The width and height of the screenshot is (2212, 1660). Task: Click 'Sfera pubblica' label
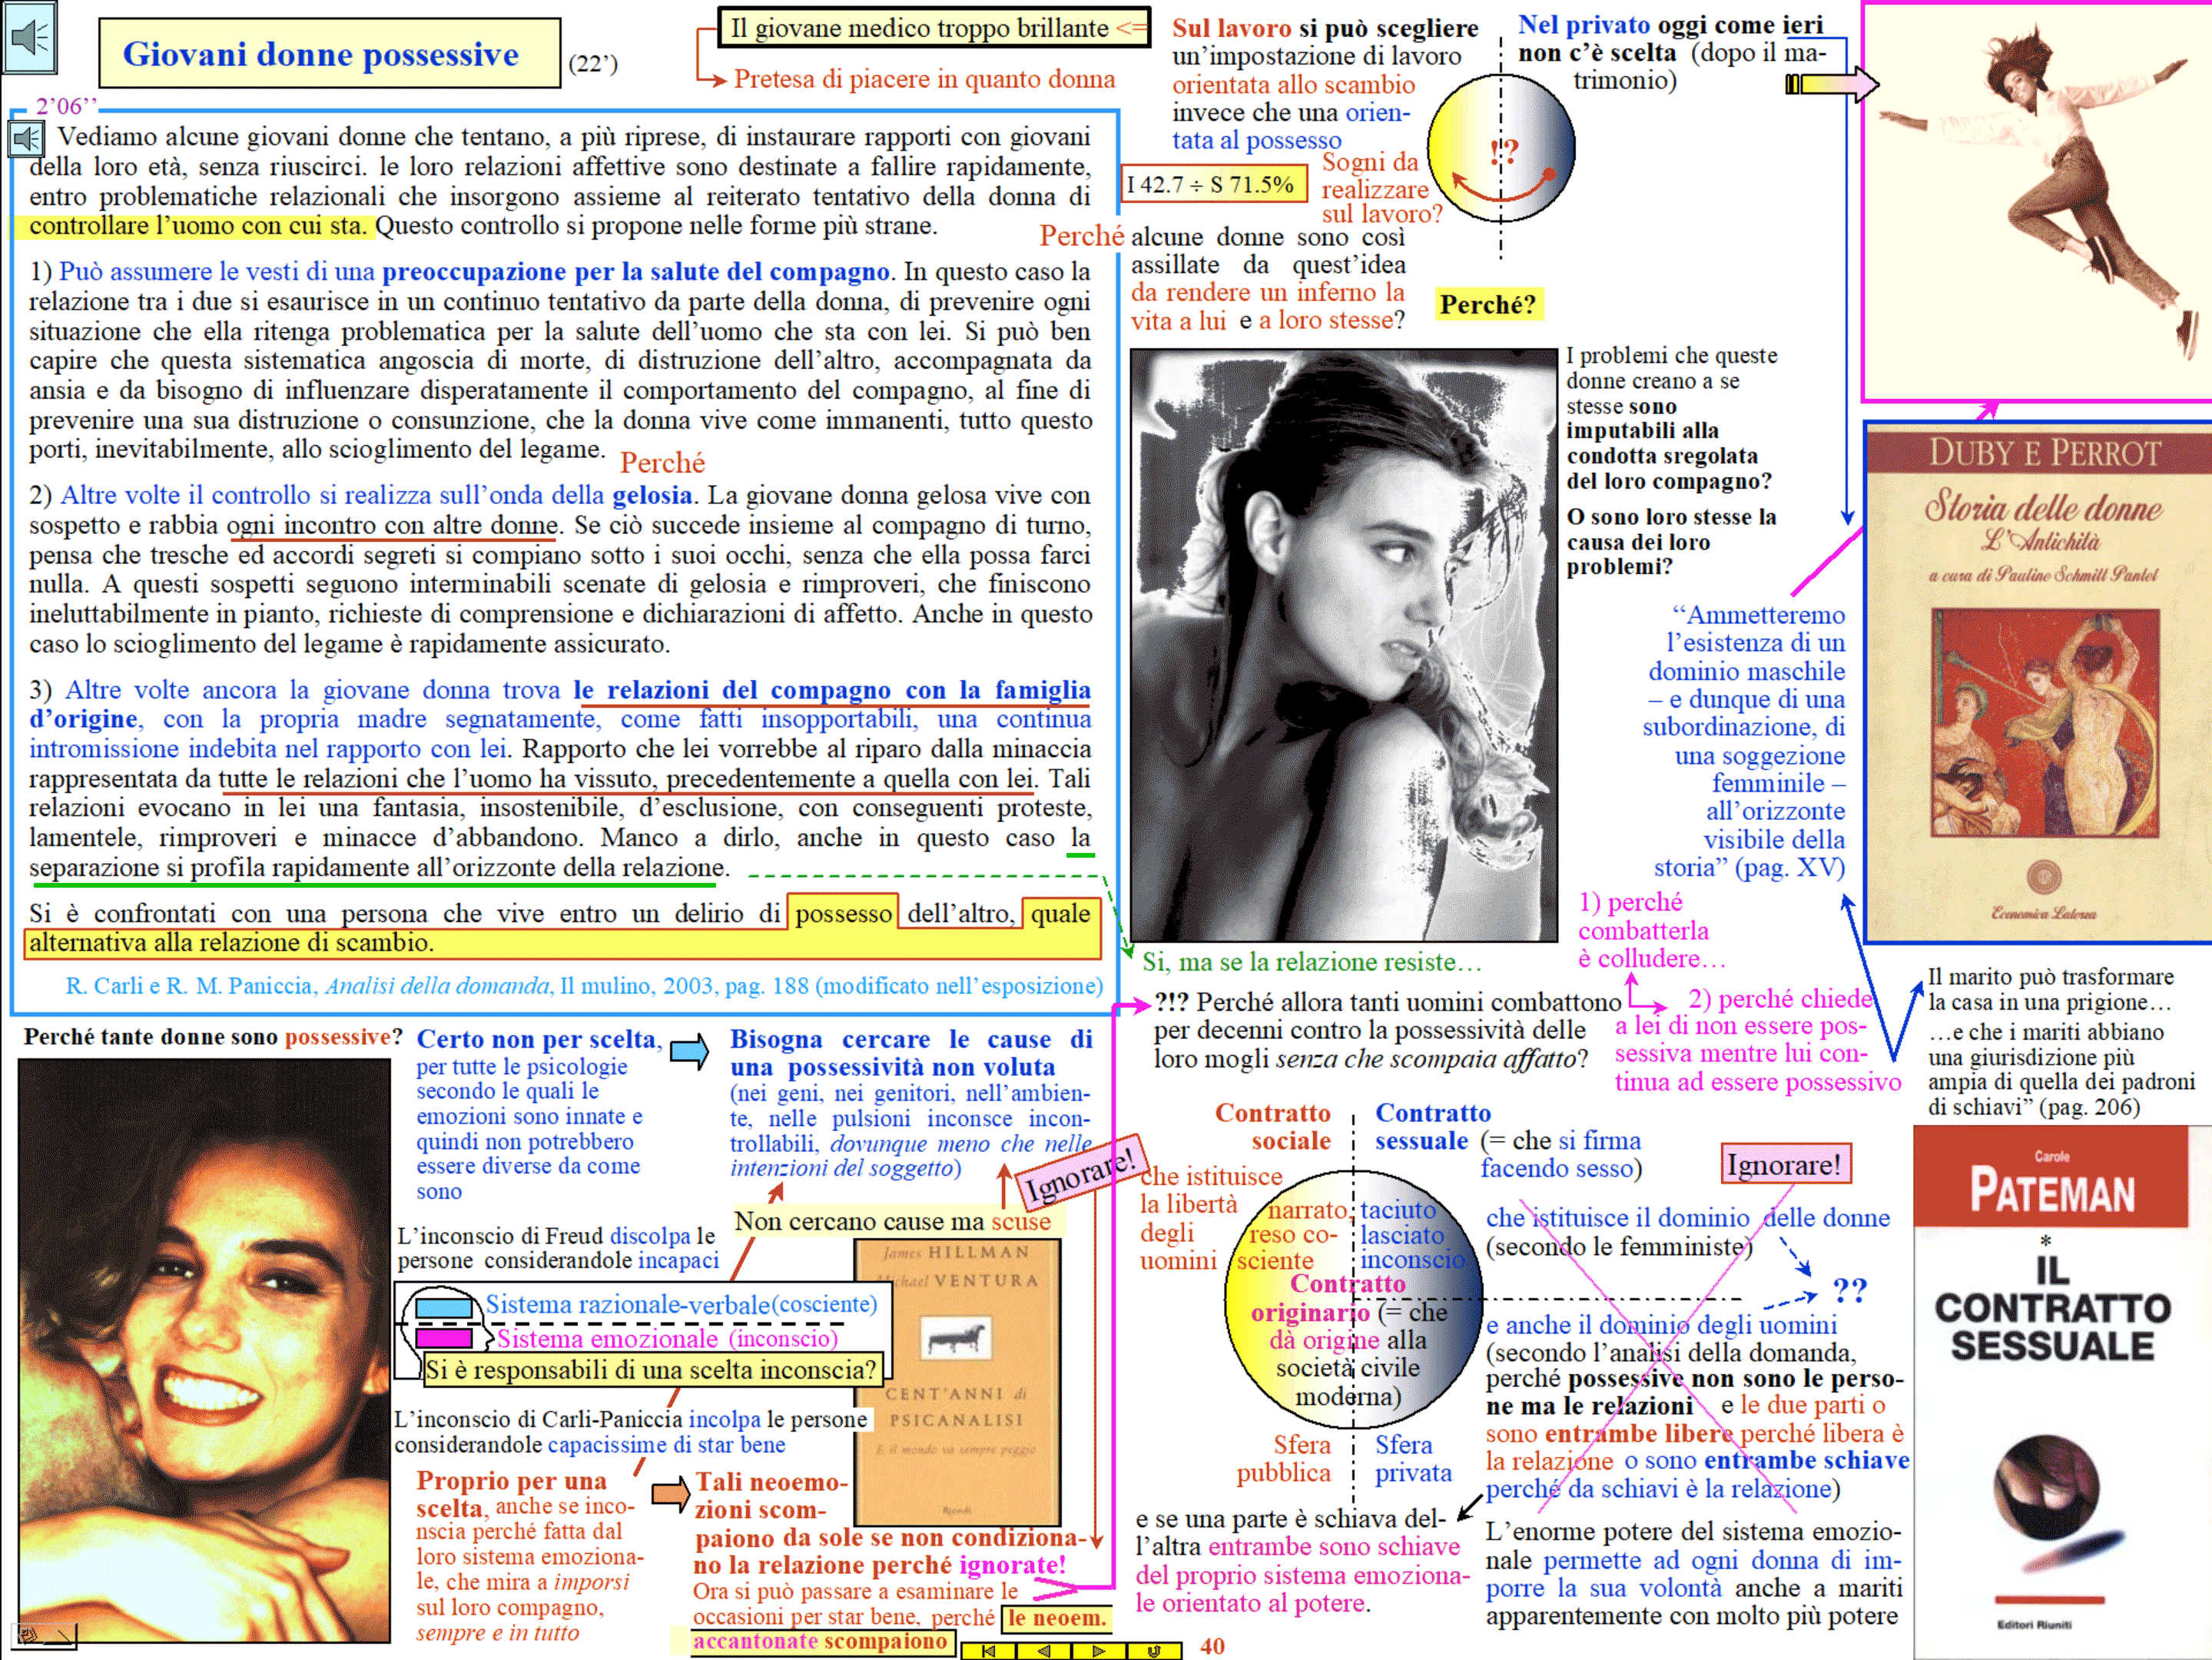click(1285, 1458)
